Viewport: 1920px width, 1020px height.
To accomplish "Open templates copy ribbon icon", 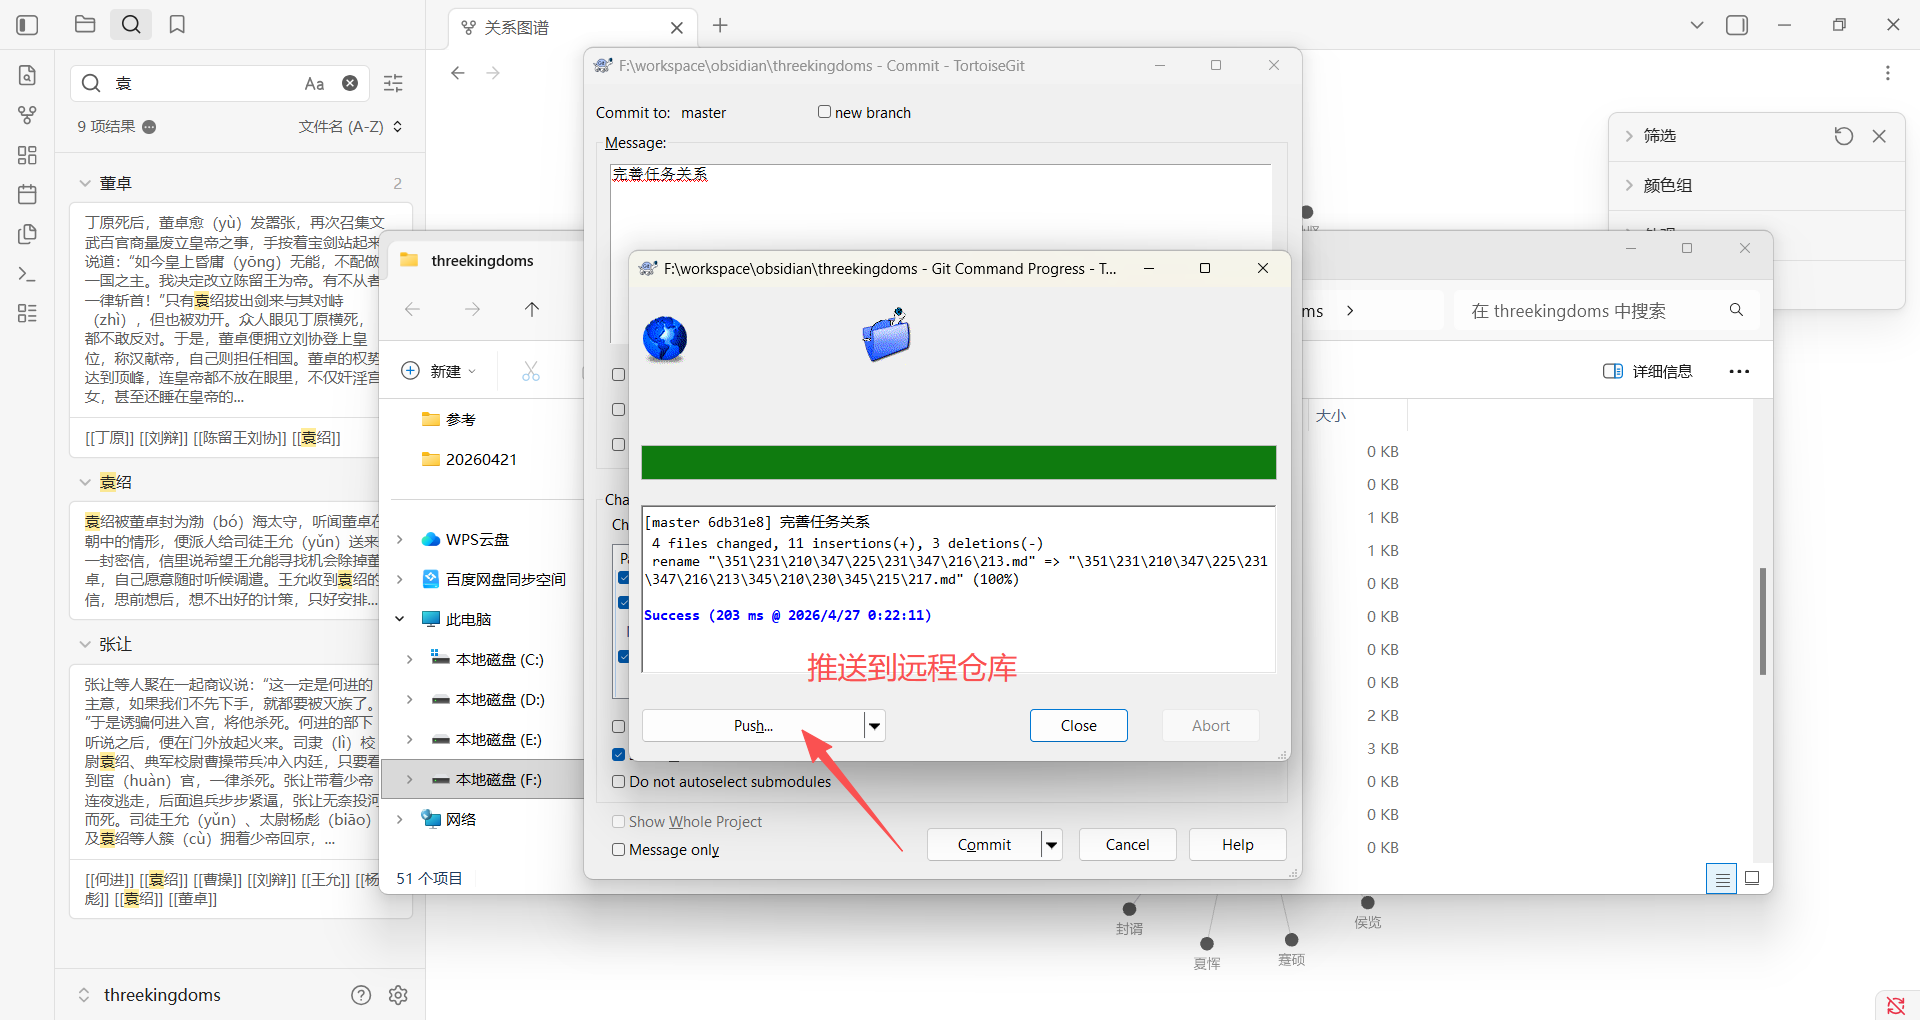I will [27, 234].
